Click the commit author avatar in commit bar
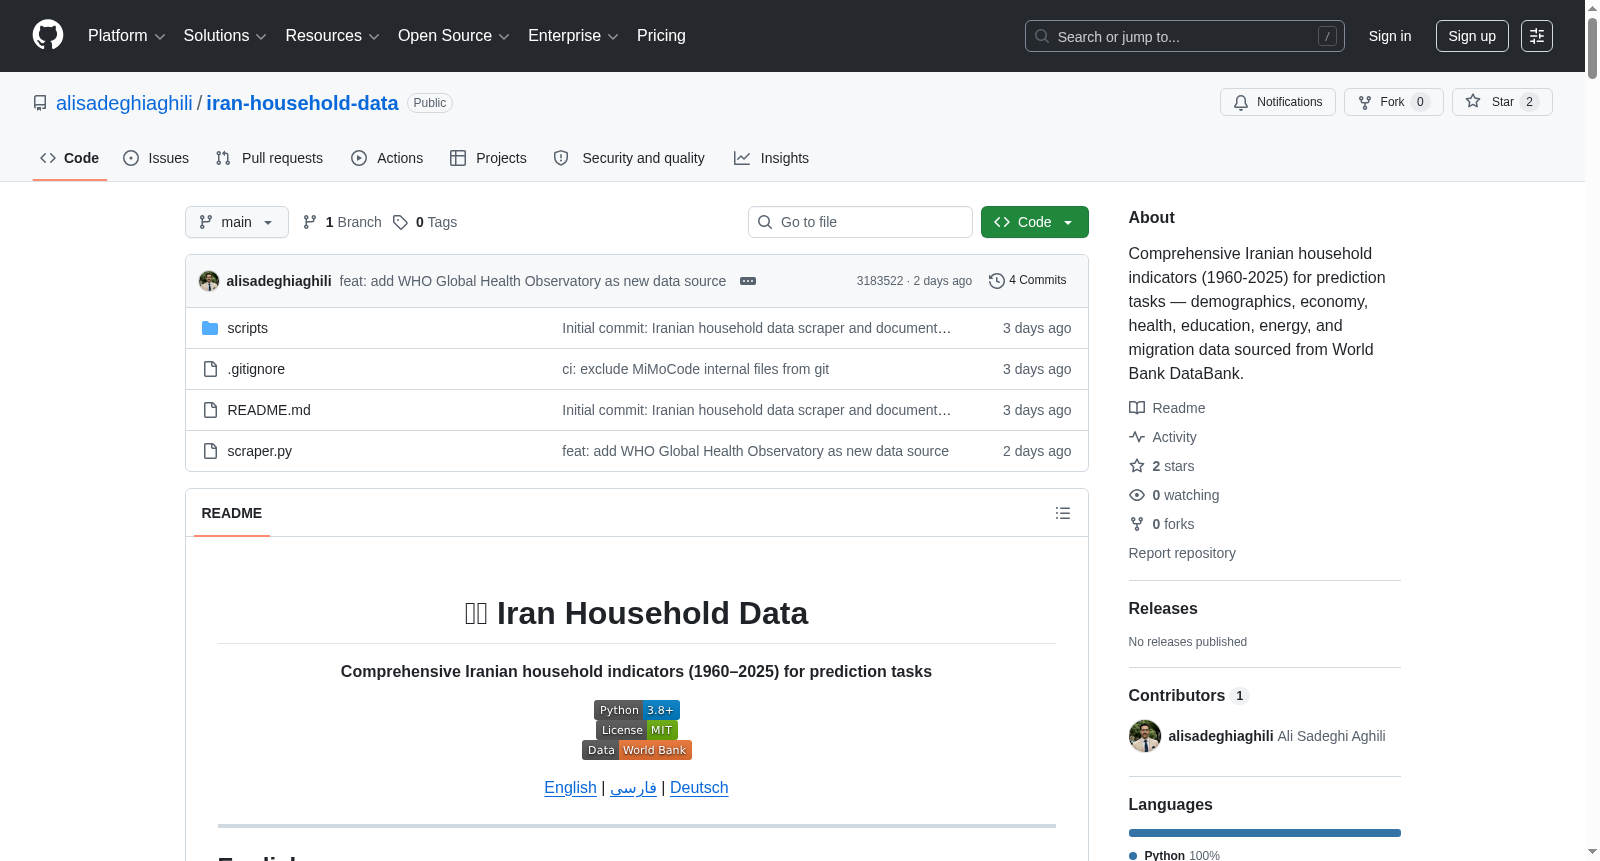This screenshot has width=1600, height=861. coord(209,281)
